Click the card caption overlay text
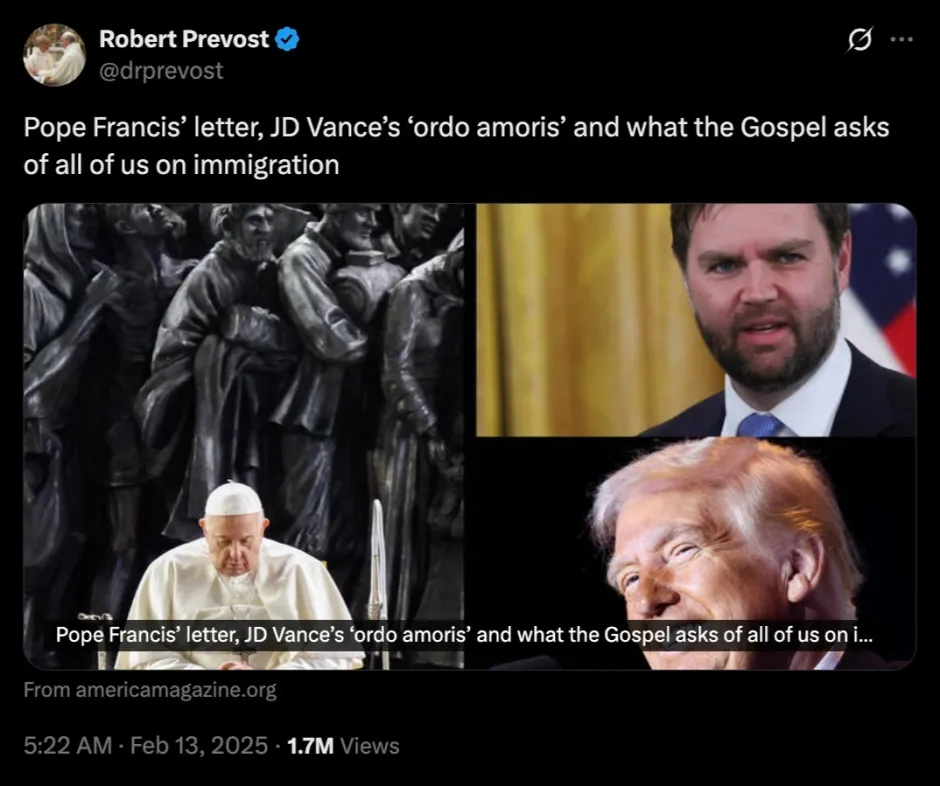The width and height of the screenshot is (940, 786). click(464, 635)
